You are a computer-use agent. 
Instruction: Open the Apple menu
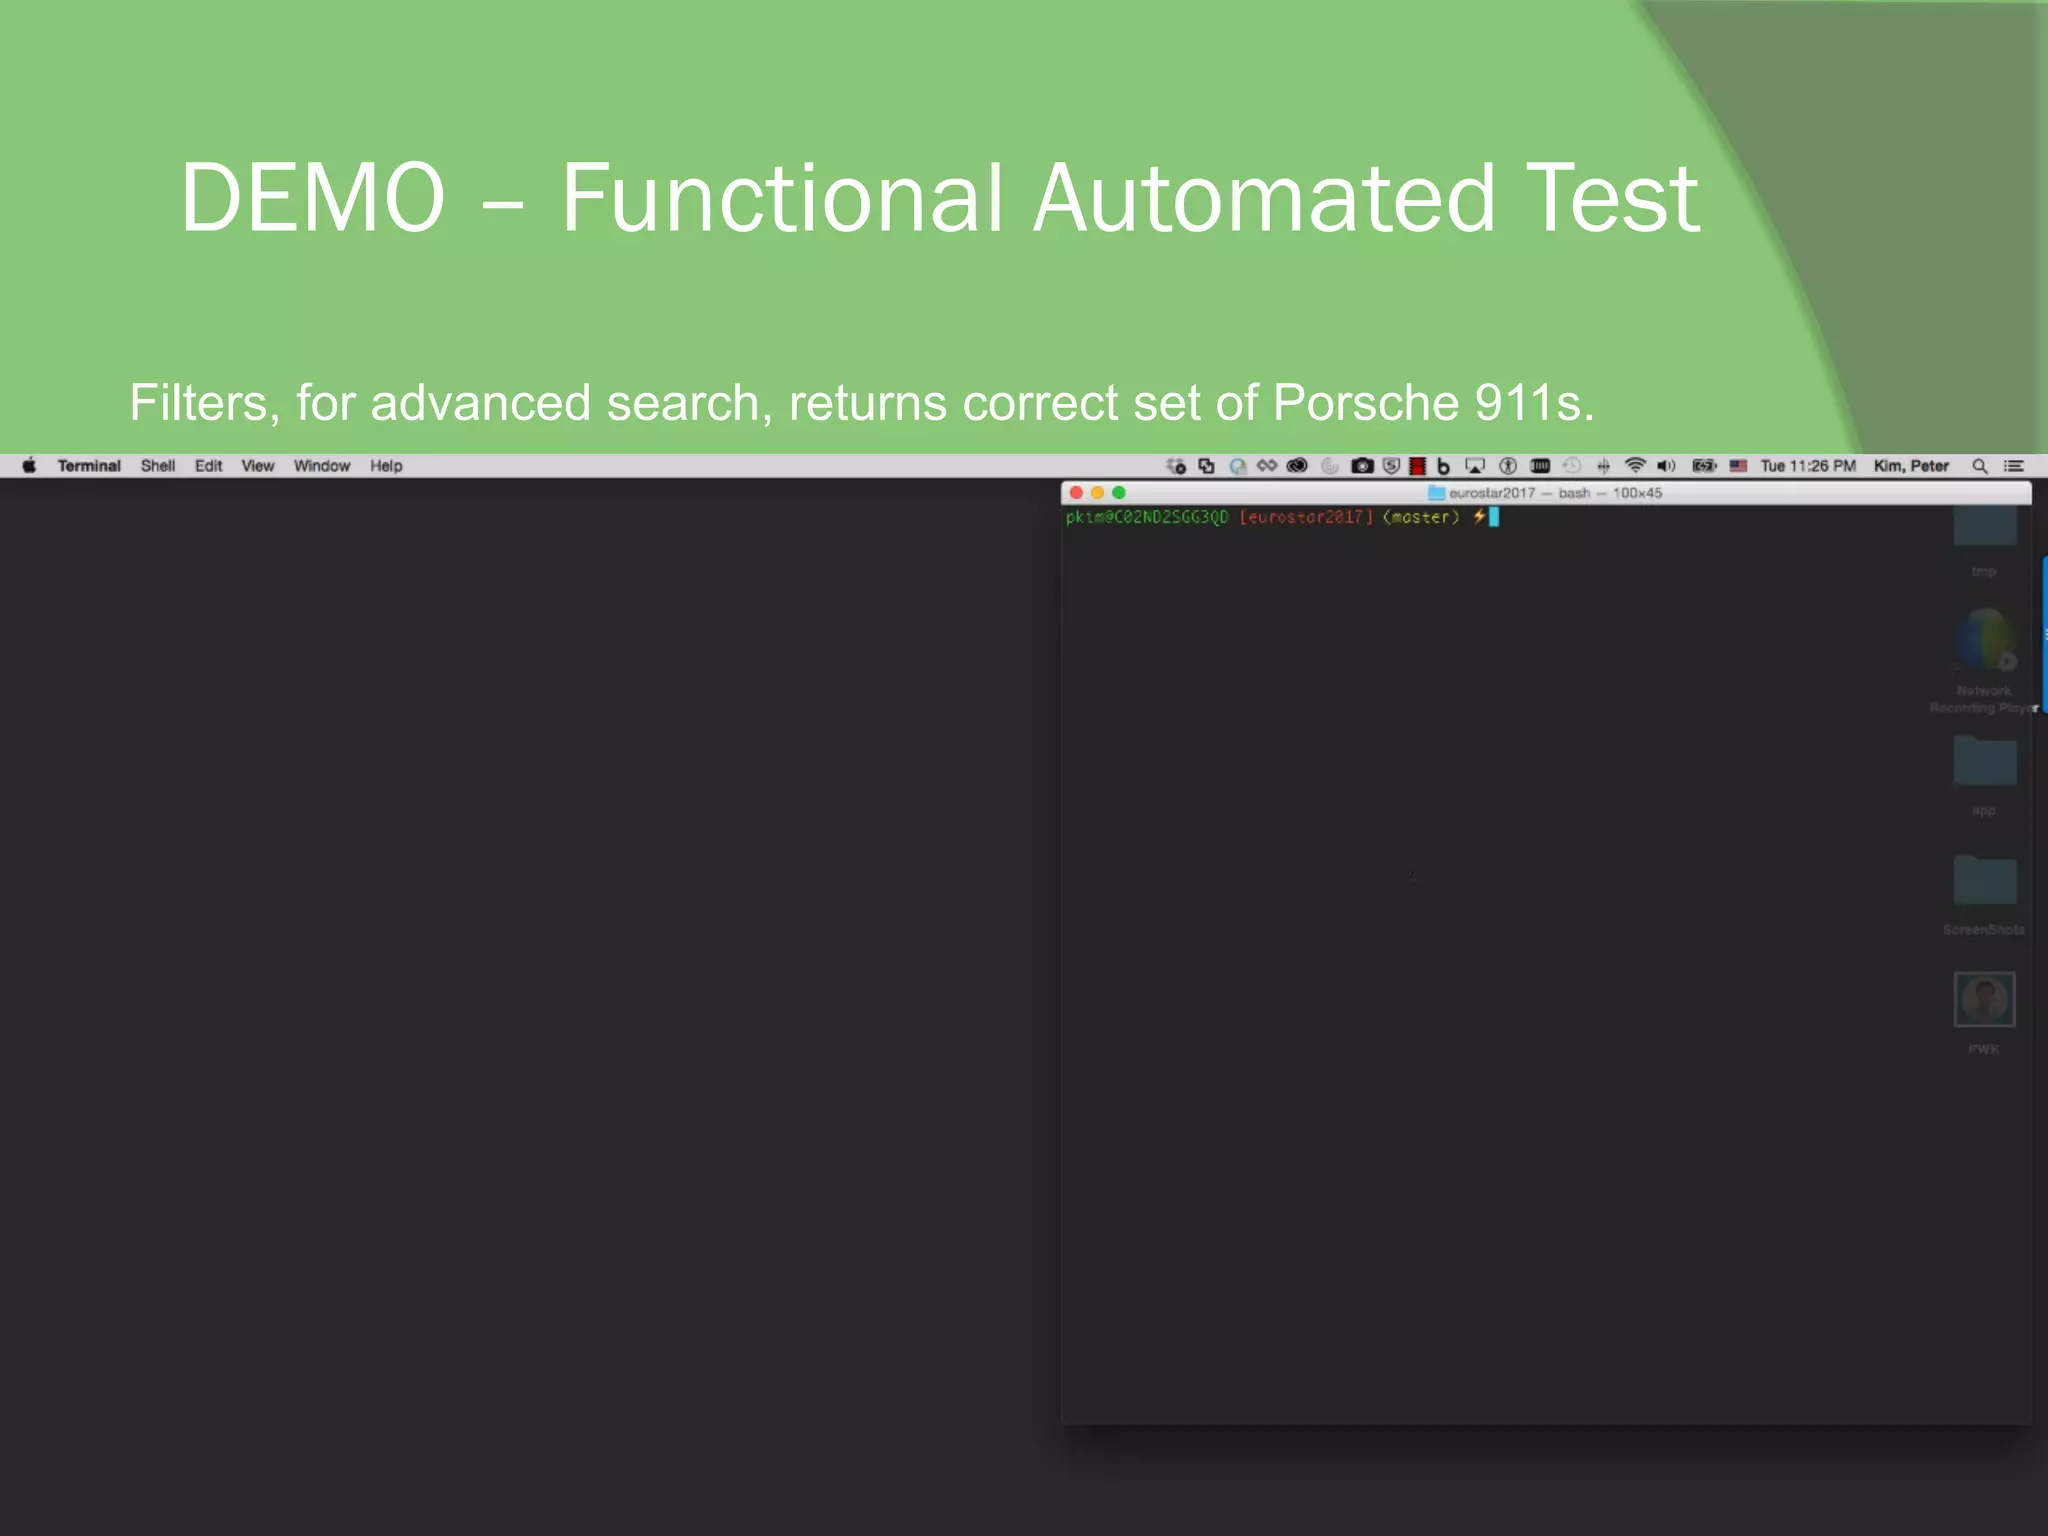29,466
